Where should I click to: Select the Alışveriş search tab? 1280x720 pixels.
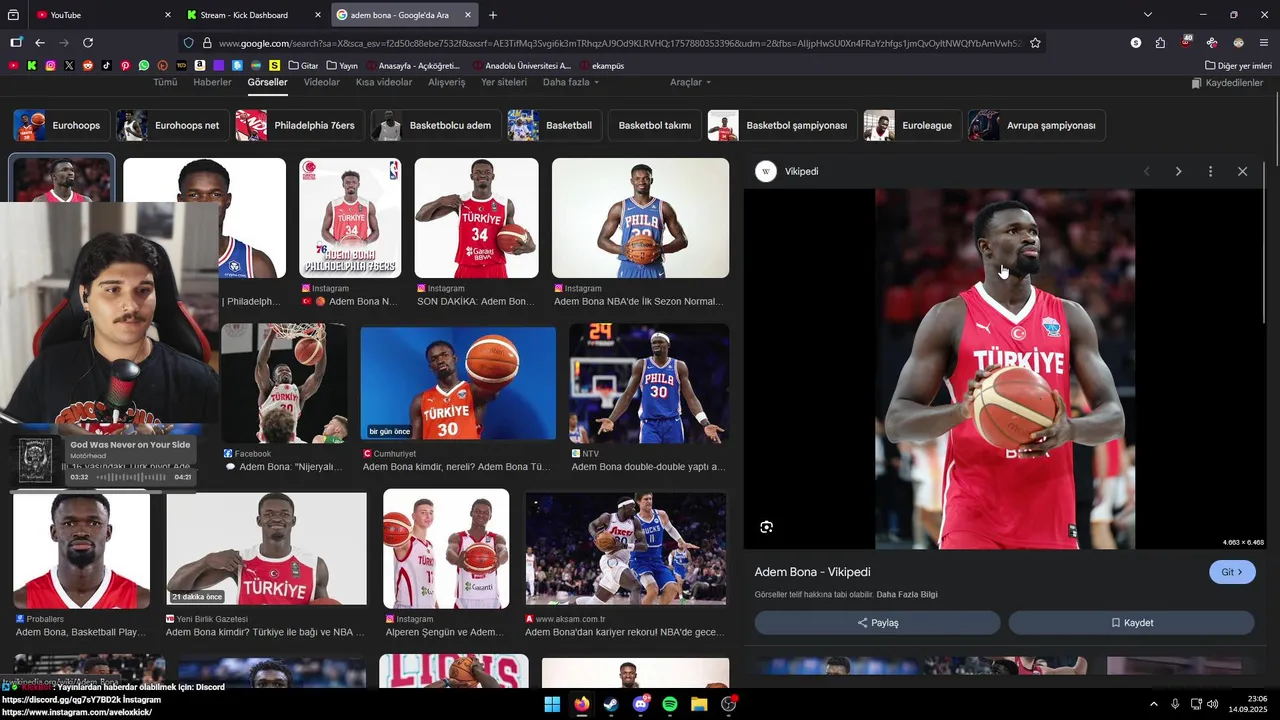click(x=447, y=82)
